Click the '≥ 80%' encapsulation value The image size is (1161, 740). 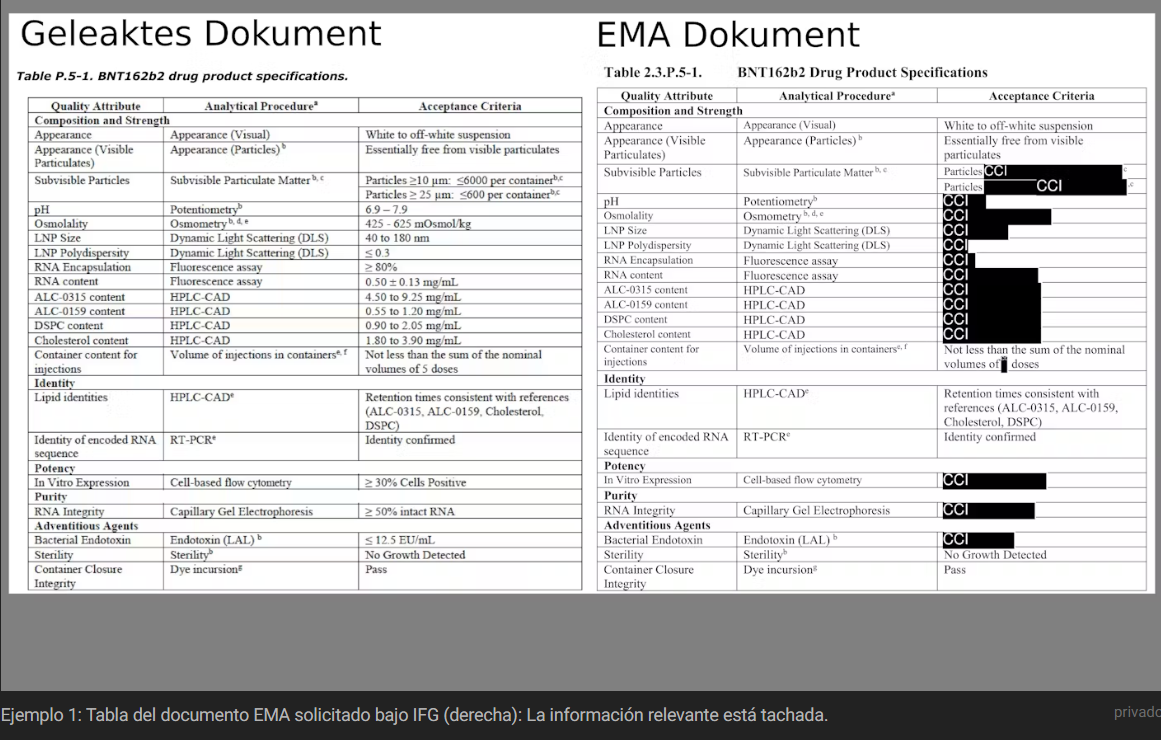pyautogui.click(x=381, y=267)
